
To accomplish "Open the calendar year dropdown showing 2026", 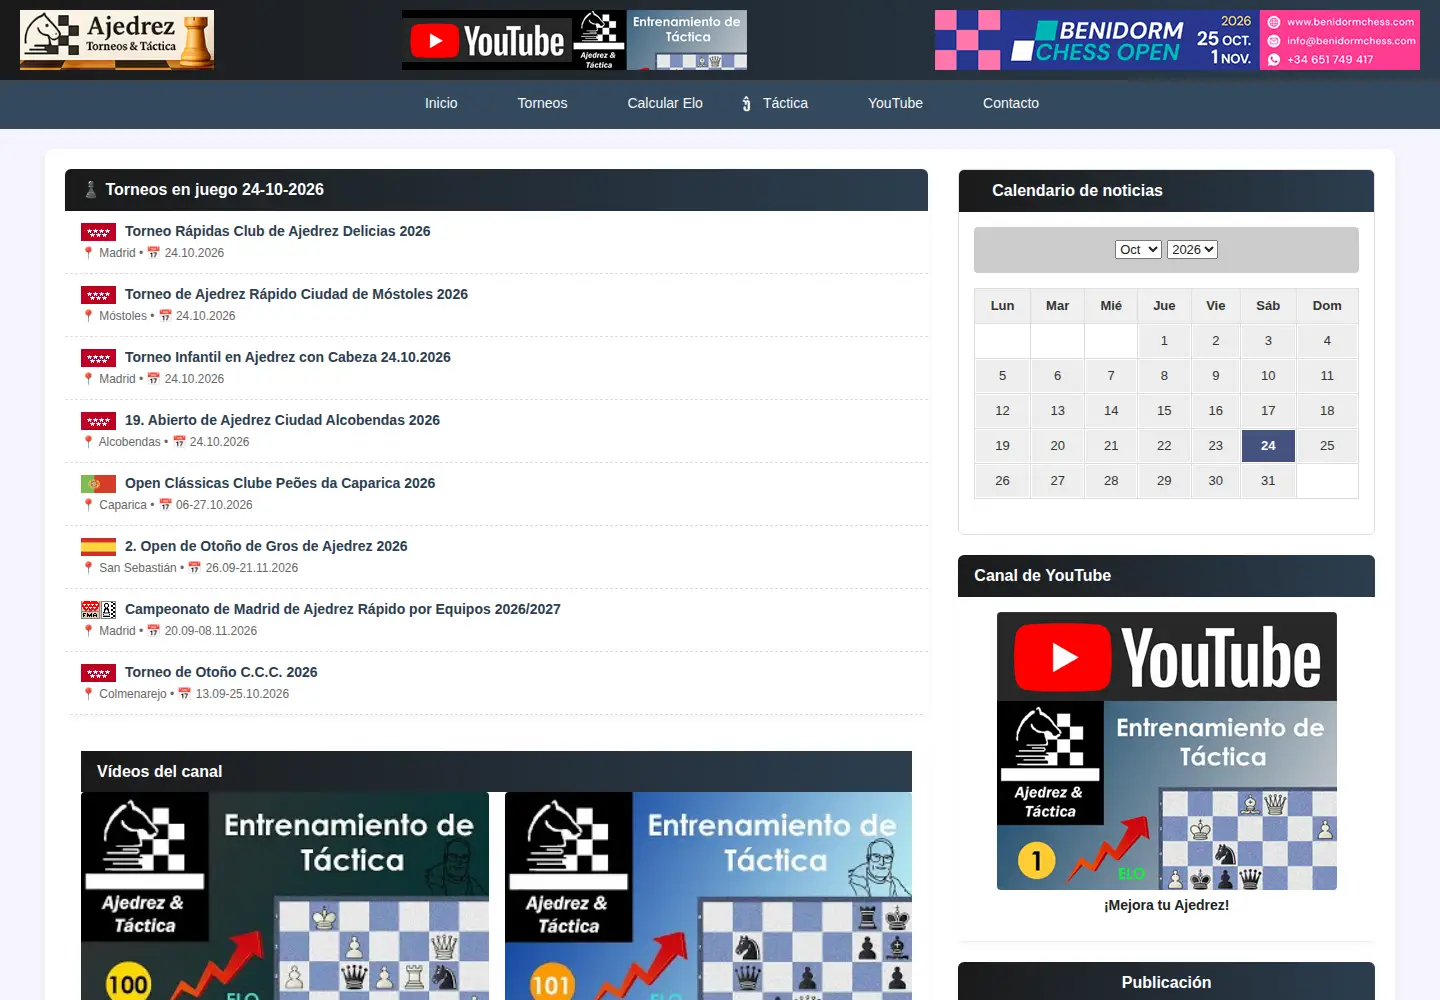I will click(1192, 249).
